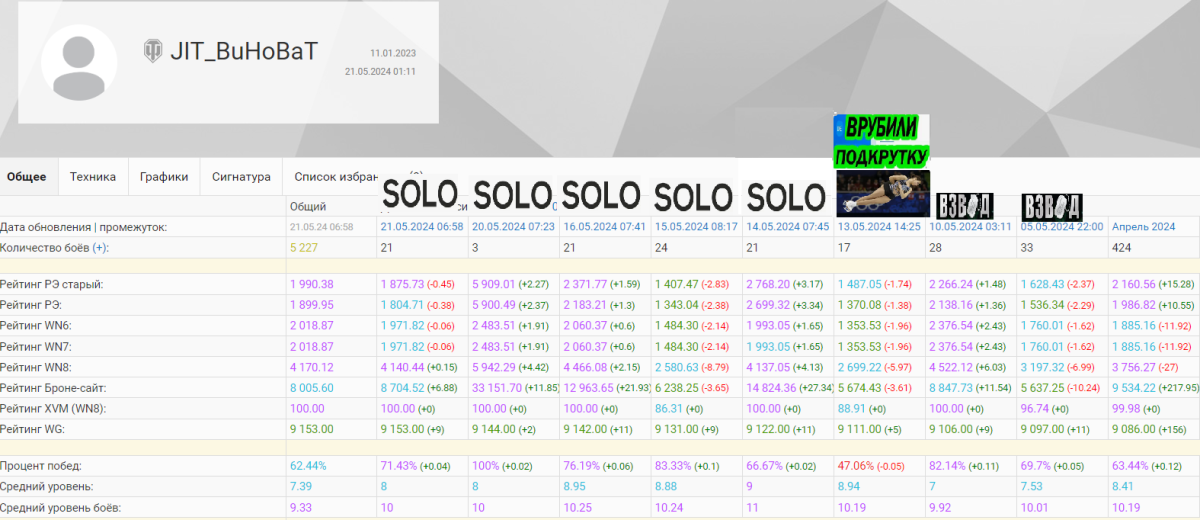Image resolution: width=1200 pixels, height=520 pixels.
Task: Click the (+) link next to Количество боёв
Action: coord(101,247)
